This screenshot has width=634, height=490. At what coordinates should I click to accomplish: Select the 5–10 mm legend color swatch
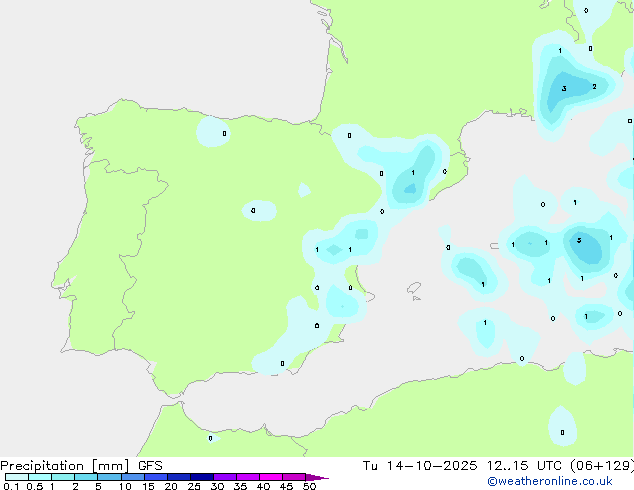[x=109, y=477]
